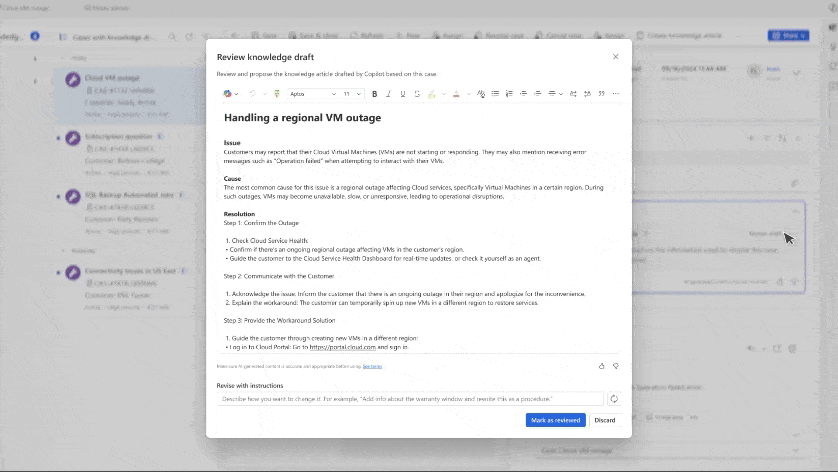Click the Revise with instructions field
Viewport: 838px width, 472px height.
(x=410, y=398)
